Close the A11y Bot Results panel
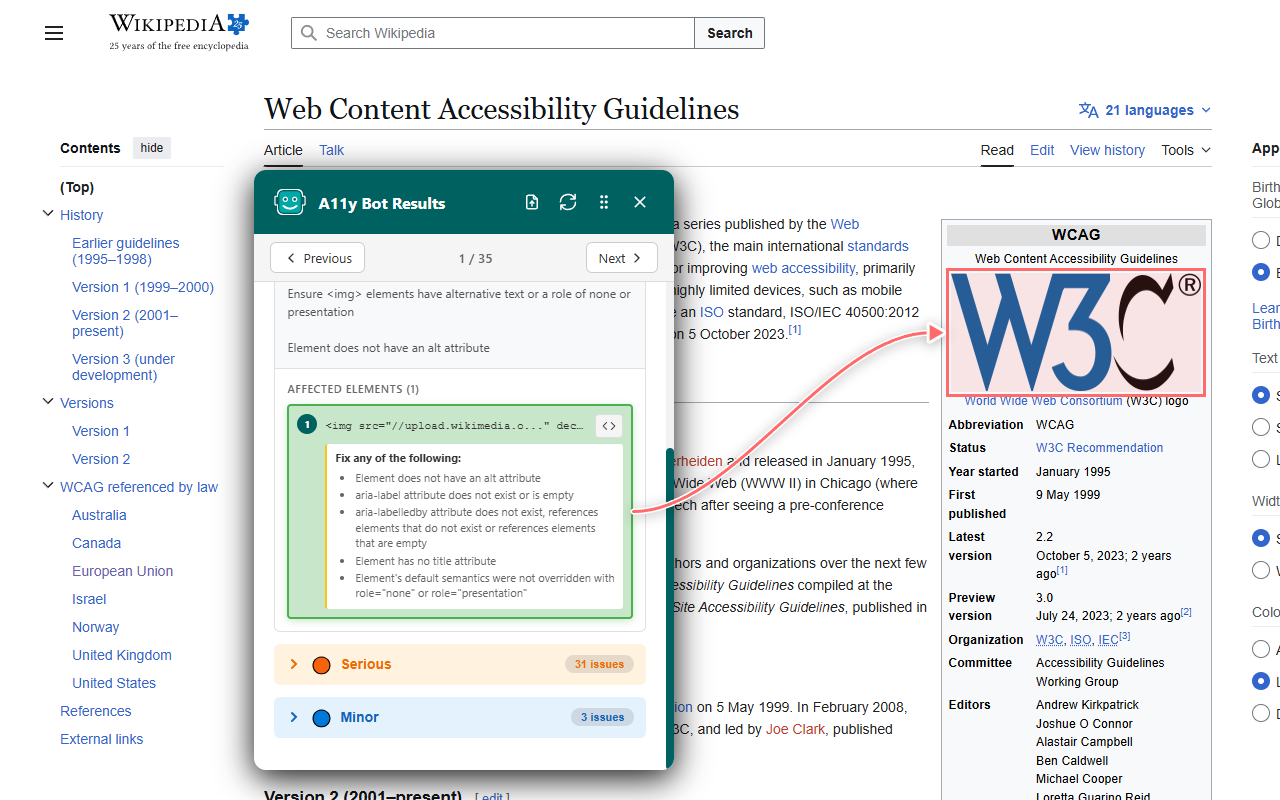This screenshot has height=800, width=1280. coord(640,202)
